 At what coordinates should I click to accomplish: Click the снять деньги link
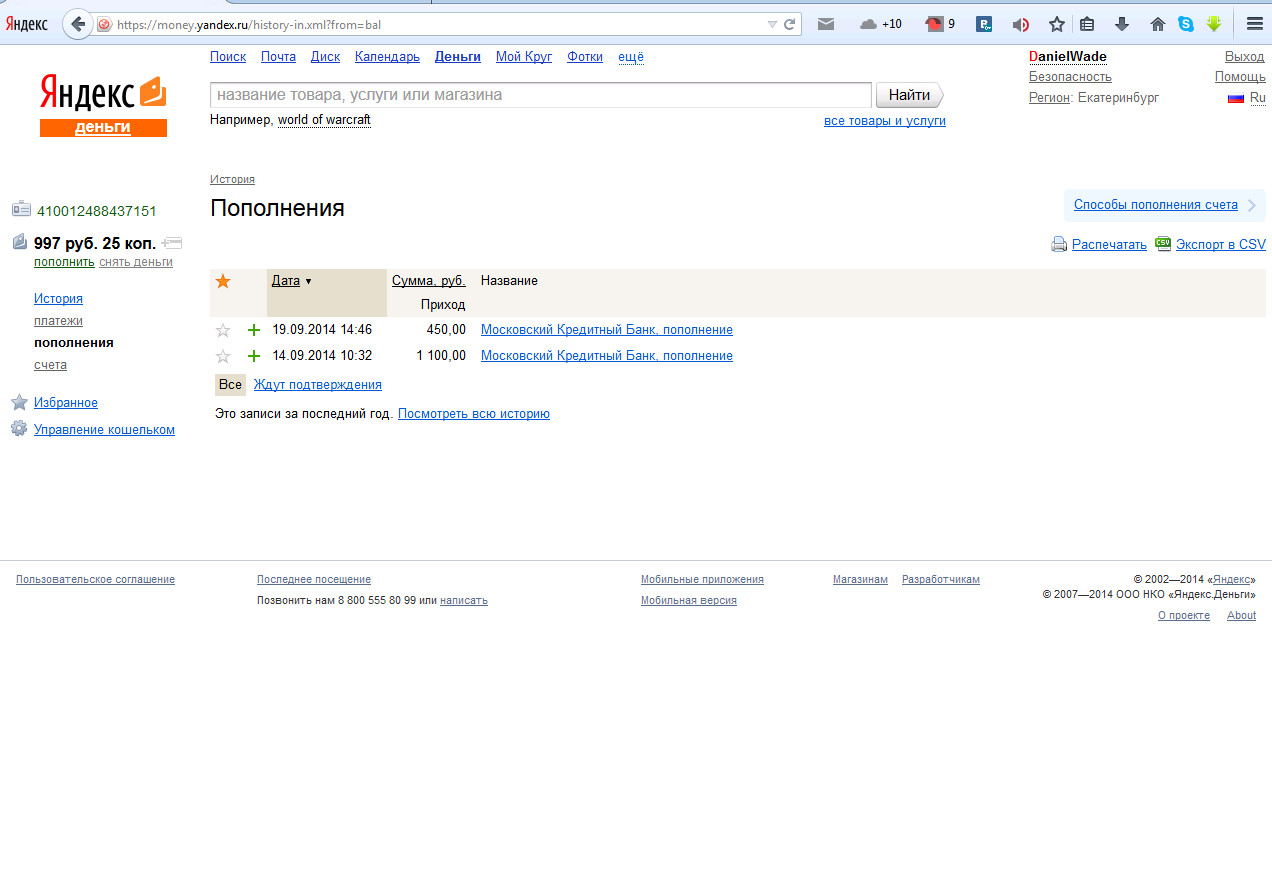[x=136, y=262]
